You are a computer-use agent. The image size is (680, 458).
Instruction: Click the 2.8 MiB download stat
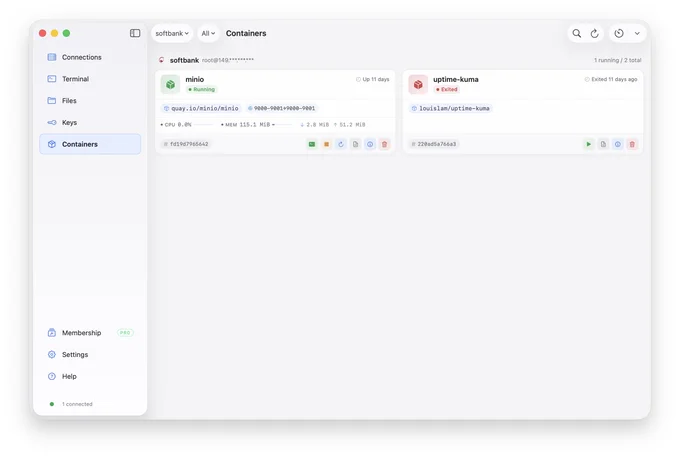pos(315,124)
